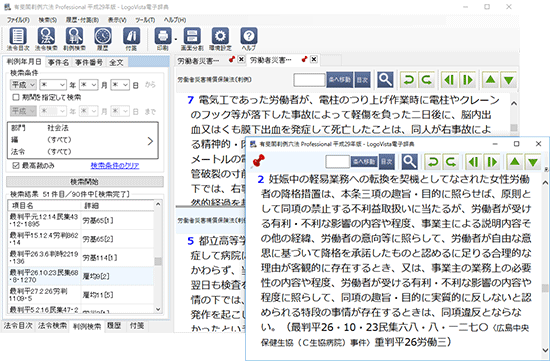Screen dimensions: 550x361
Task: Close the inactive 労働者災害 document tab
Action: tap(241, 60)
